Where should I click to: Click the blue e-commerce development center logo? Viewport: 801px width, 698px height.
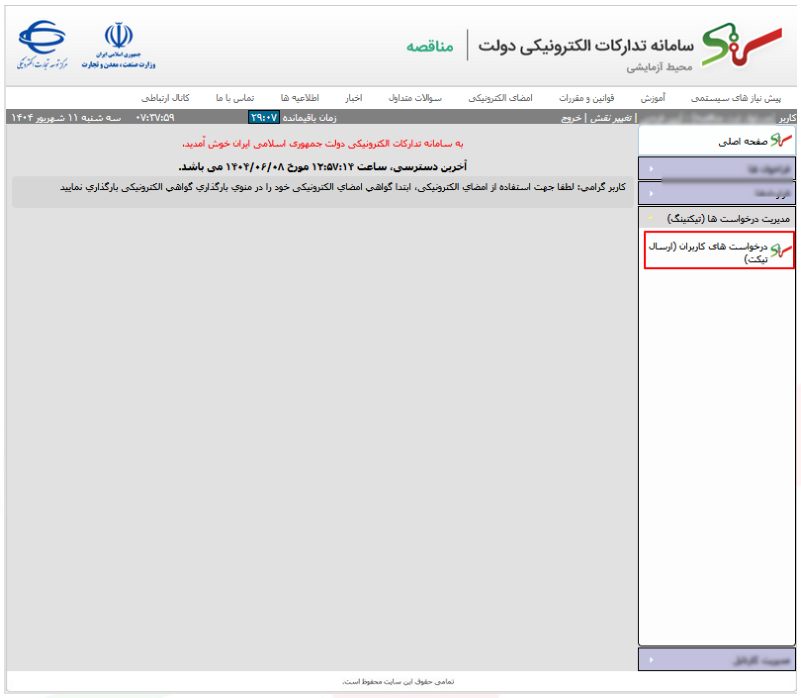click(x=42, y=45)
